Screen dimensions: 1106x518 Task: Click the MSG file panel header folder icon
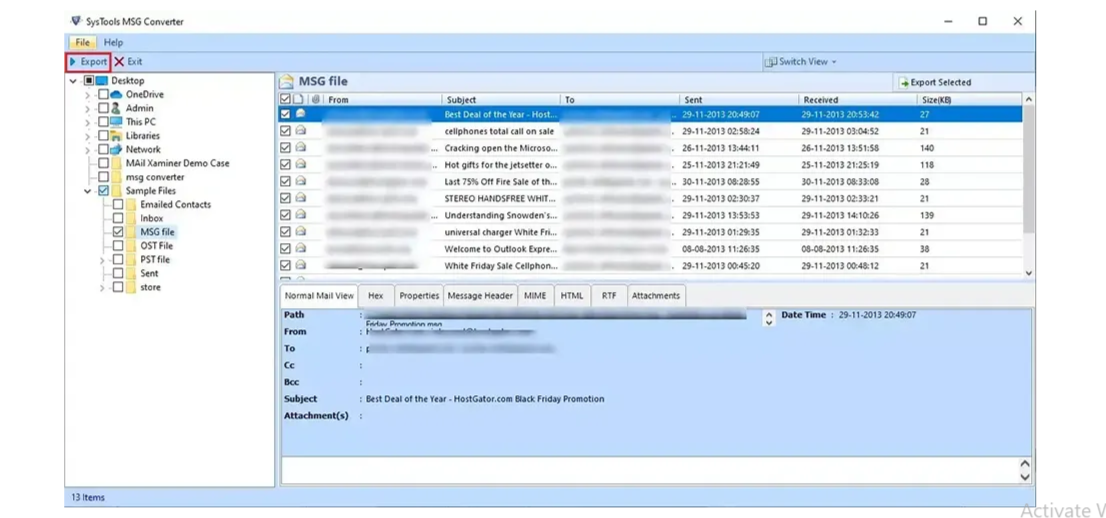tap(286, 81)
